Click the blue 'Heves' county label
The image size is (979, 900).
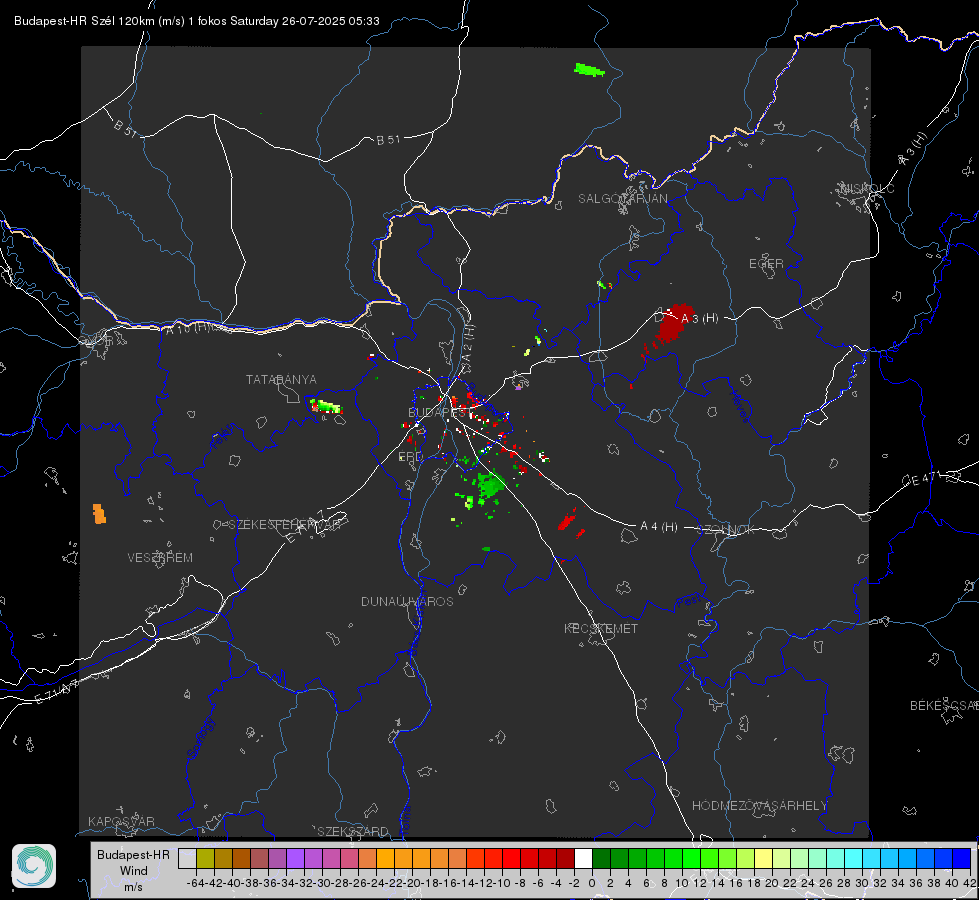[x=739, y=405]
